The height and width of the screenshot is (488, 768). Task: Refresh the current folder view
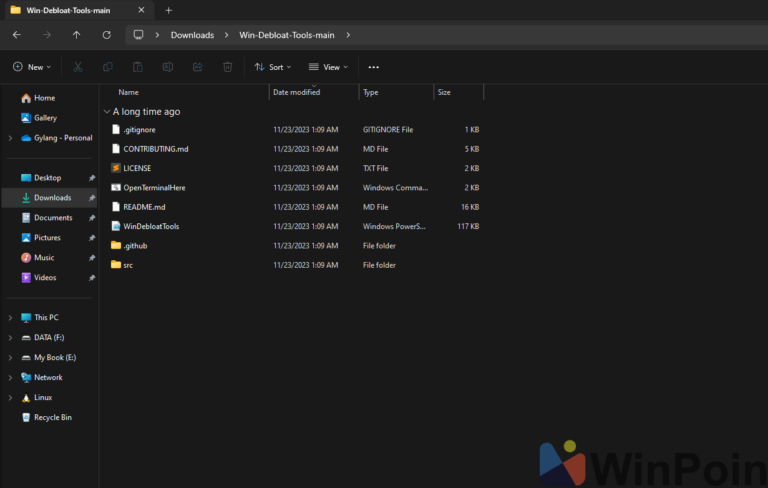click(x=106, y=35)
